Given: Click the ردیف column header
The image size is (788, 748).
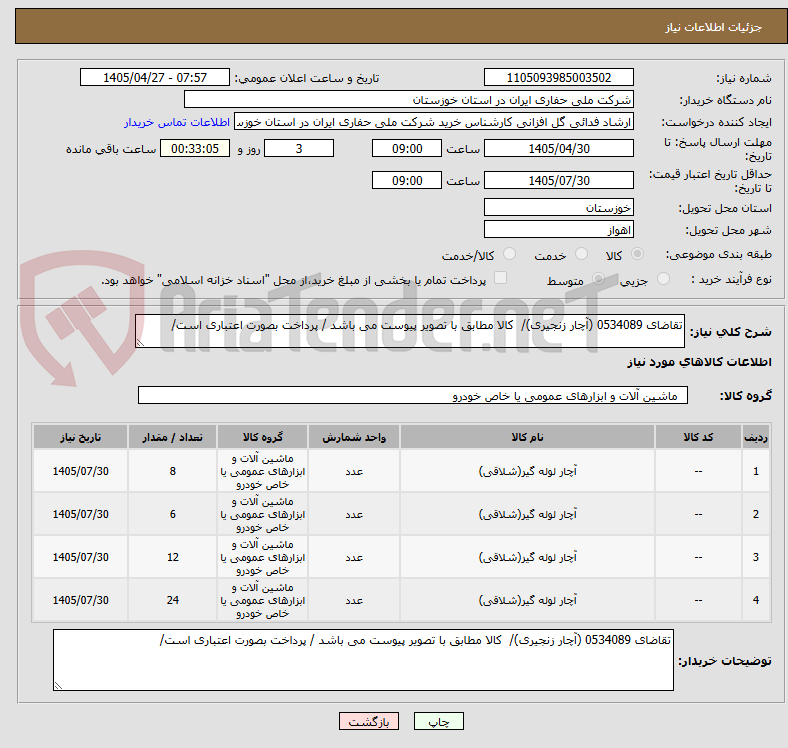Looking at the screenshot, I should click(x=755, y=437).
